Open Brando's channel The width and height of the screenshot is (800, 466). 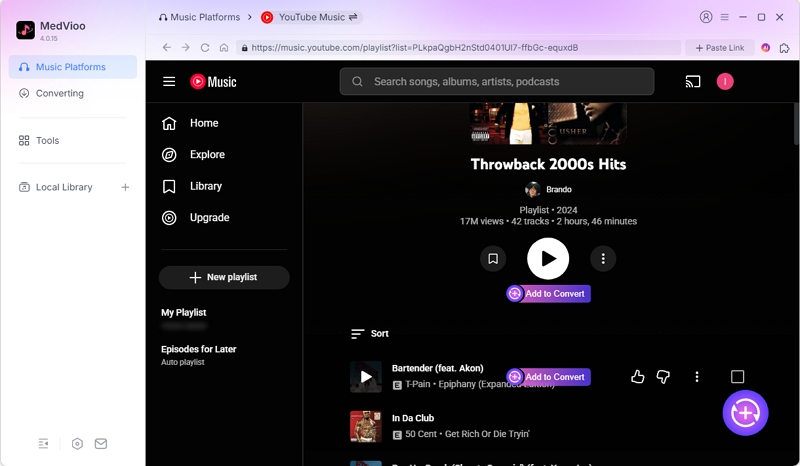548,189
